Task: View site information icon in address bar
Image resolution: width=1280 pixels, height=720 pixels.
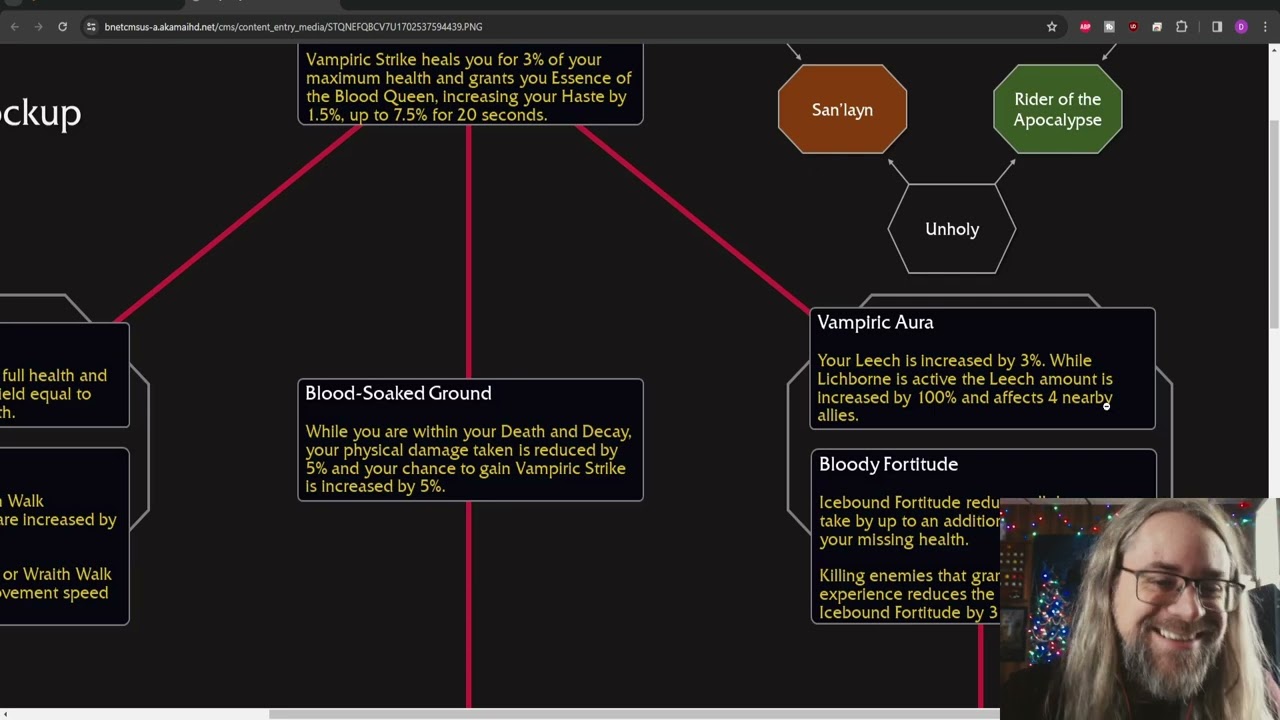Action: (91, 27)
